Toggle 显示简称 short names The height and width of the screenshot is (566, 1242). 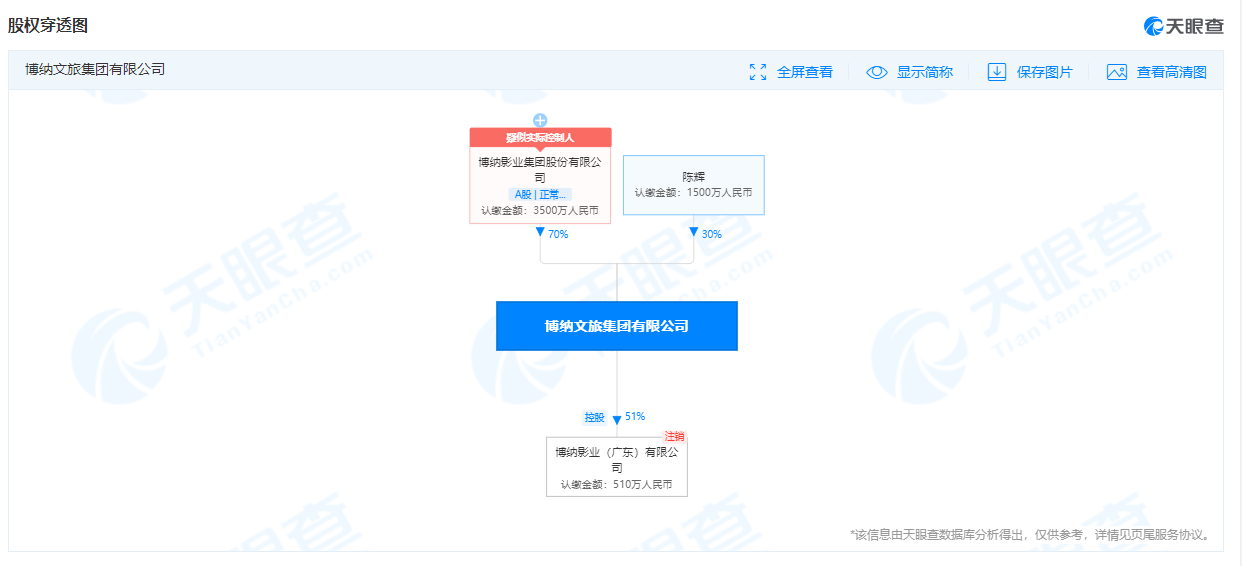(924, 72)
